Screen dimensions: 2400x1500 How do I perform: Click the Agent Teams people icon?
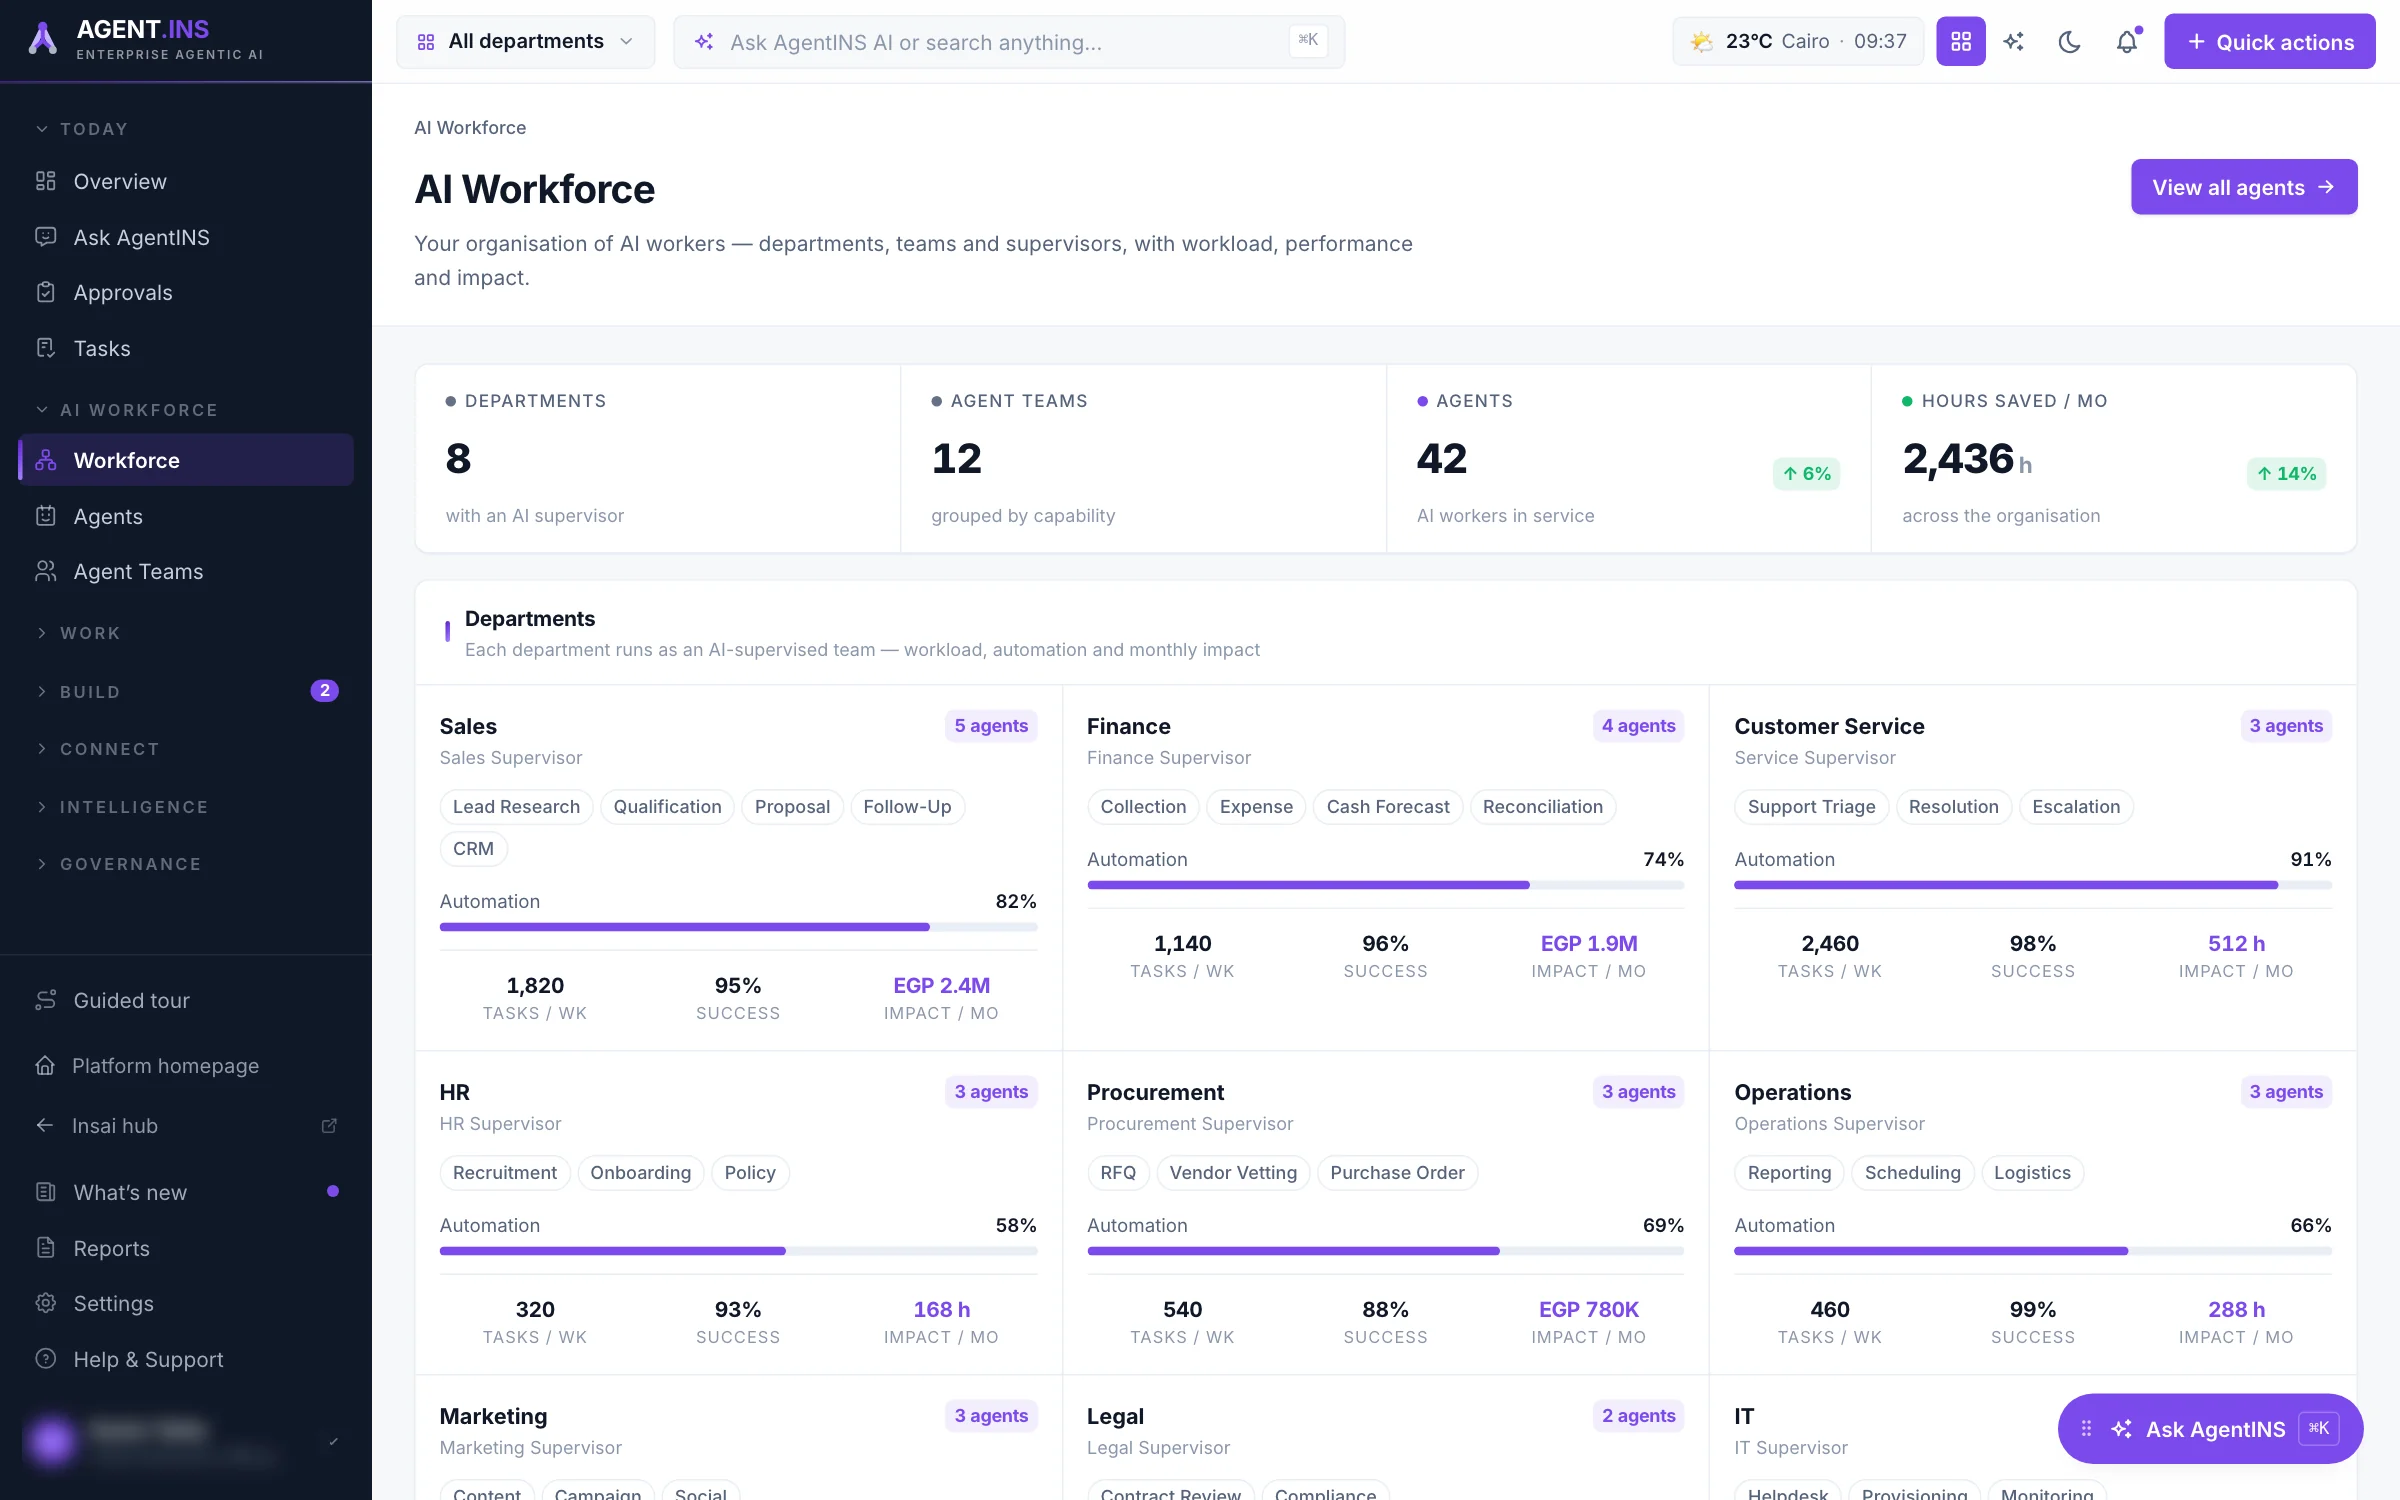(x=46, y=571)
